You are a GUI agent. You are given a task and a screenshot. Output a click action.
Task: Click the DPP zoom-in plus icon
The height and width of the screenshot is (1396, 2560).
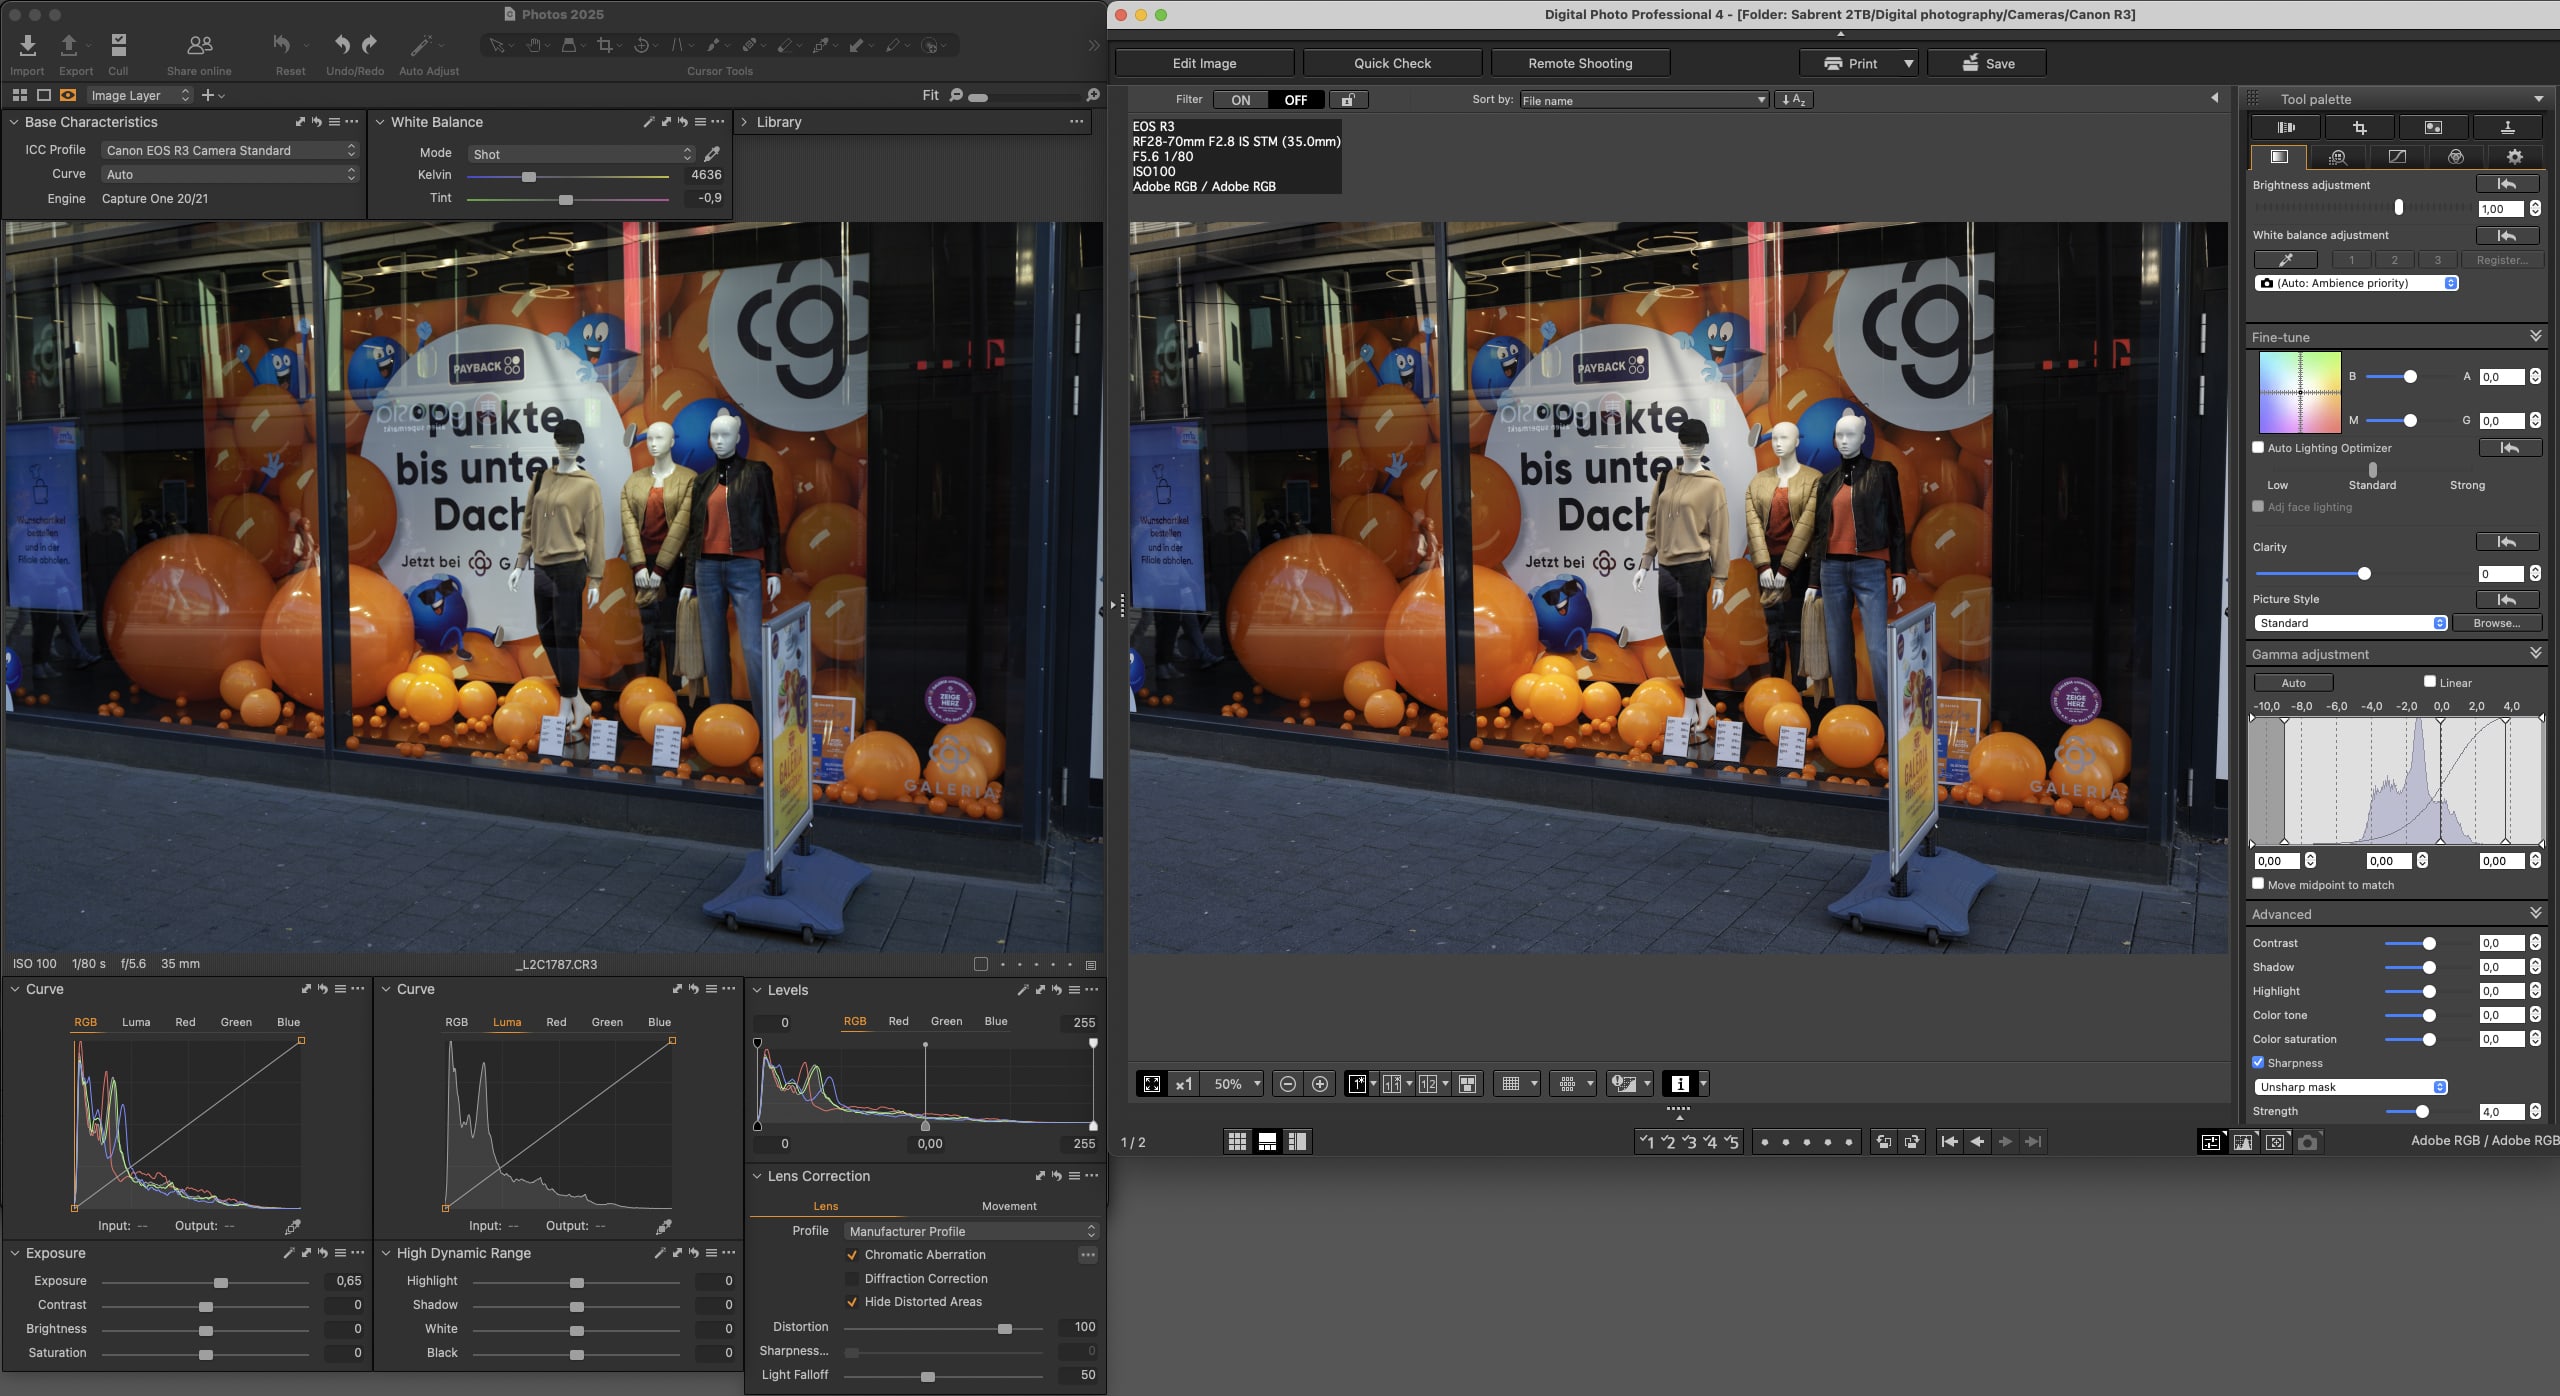coord(1320,1084)
